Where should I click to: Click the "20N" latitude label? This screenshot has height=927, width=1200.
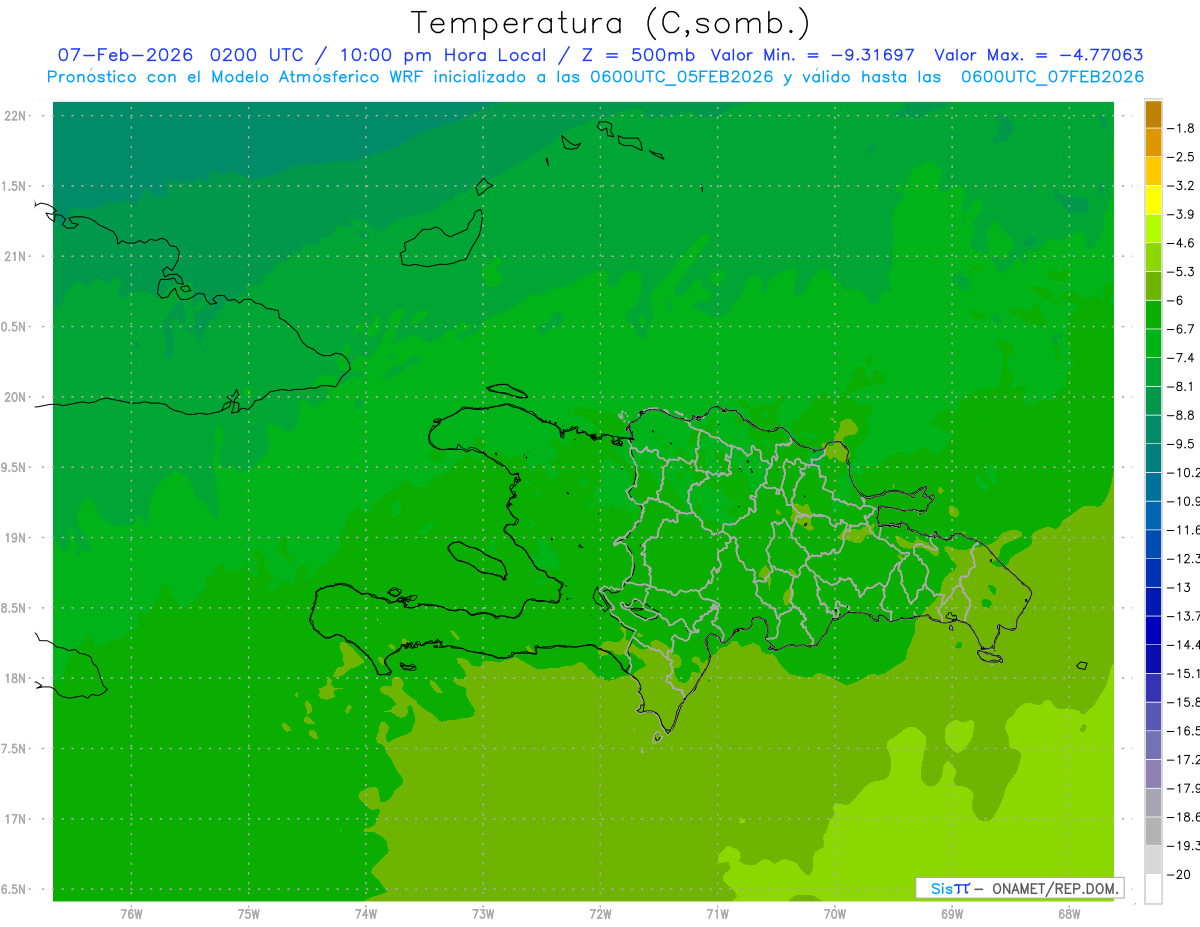tap(15, 397)
